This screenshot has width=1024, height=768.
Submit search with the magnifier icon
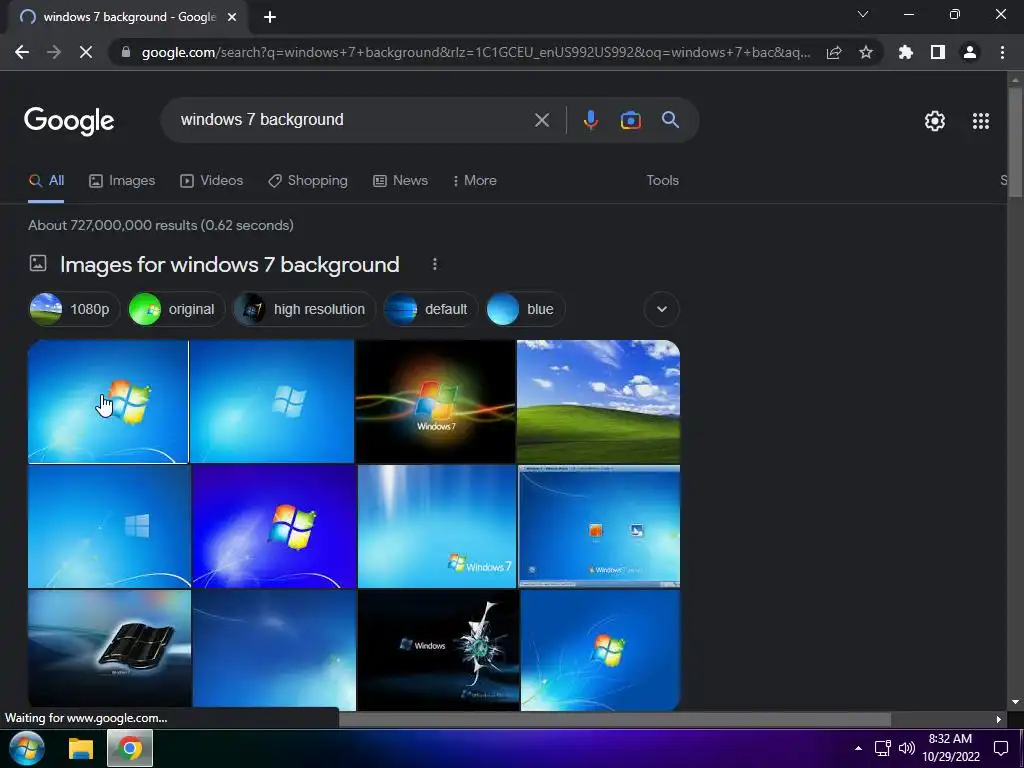[x=670, y=120]
